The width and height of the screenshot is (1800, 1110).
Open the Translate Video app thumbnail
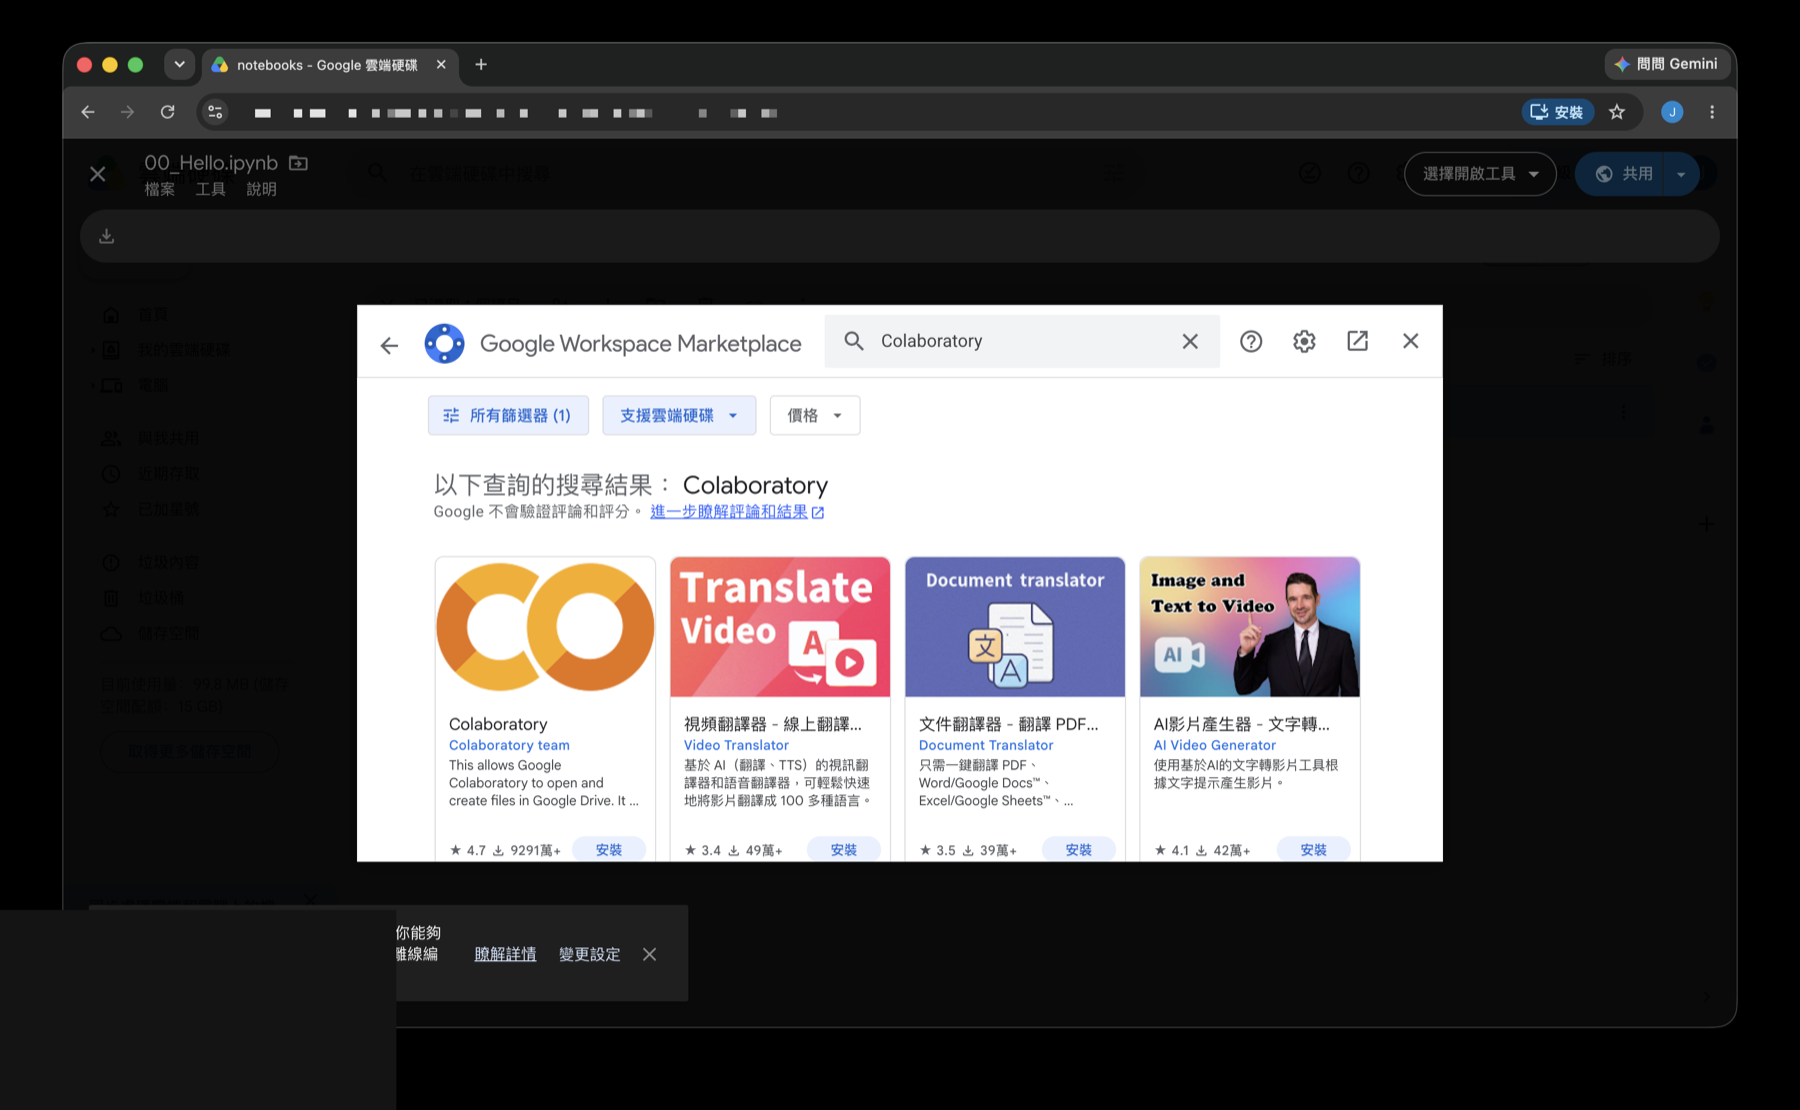coord(780,627)
